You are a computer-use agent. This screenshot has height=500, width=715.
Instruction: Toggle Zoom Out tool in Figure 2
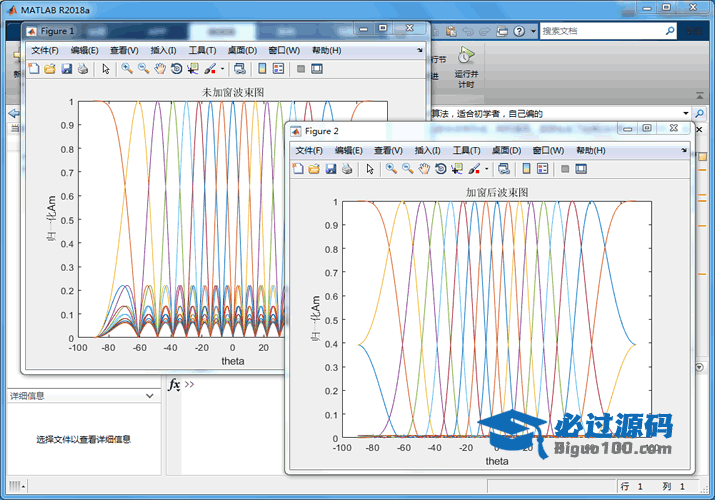point(408,169)
